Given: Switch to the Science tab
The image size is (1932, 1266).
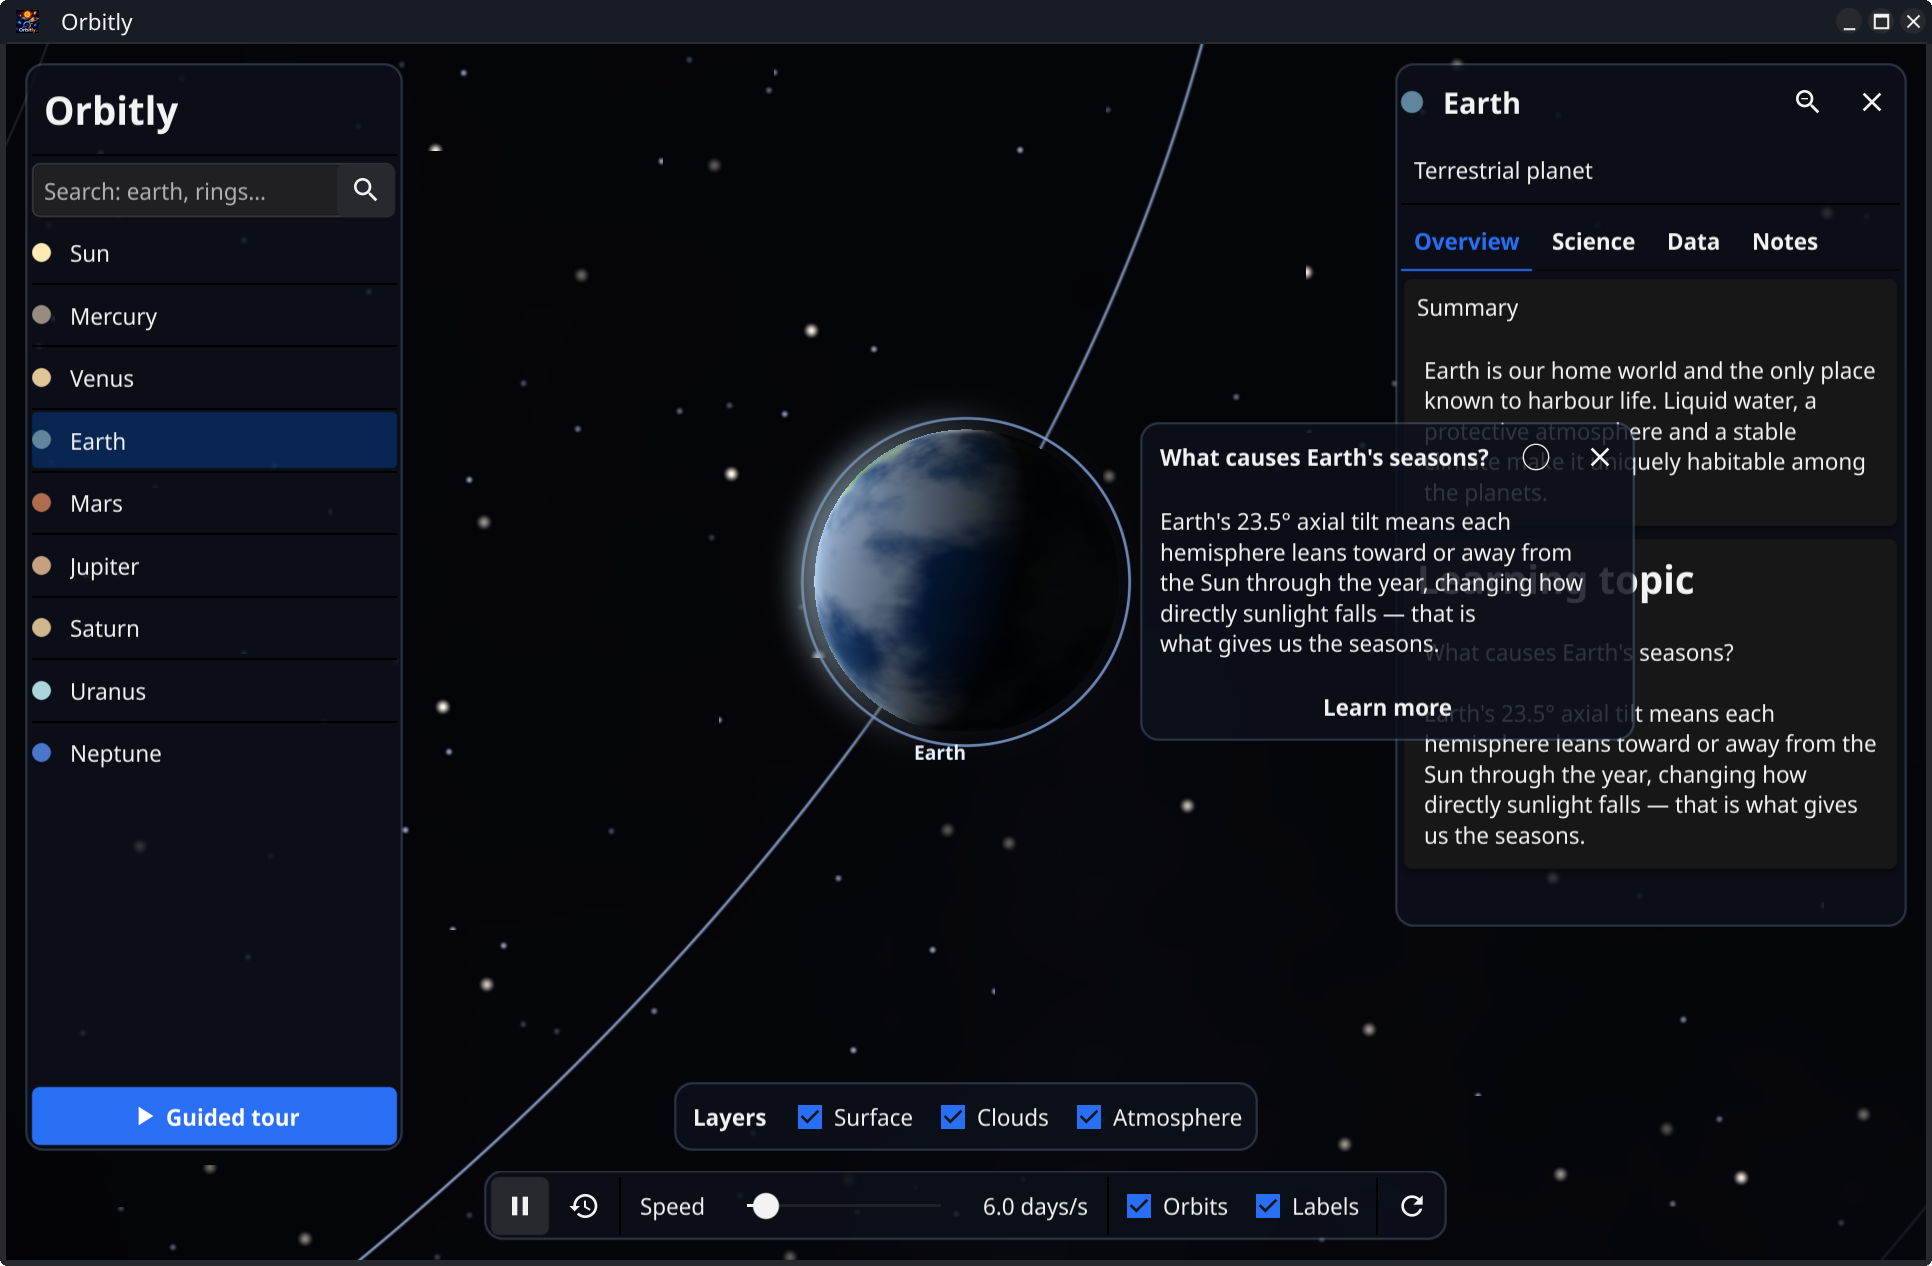Looking at the screenshot, I should 1593,242.
